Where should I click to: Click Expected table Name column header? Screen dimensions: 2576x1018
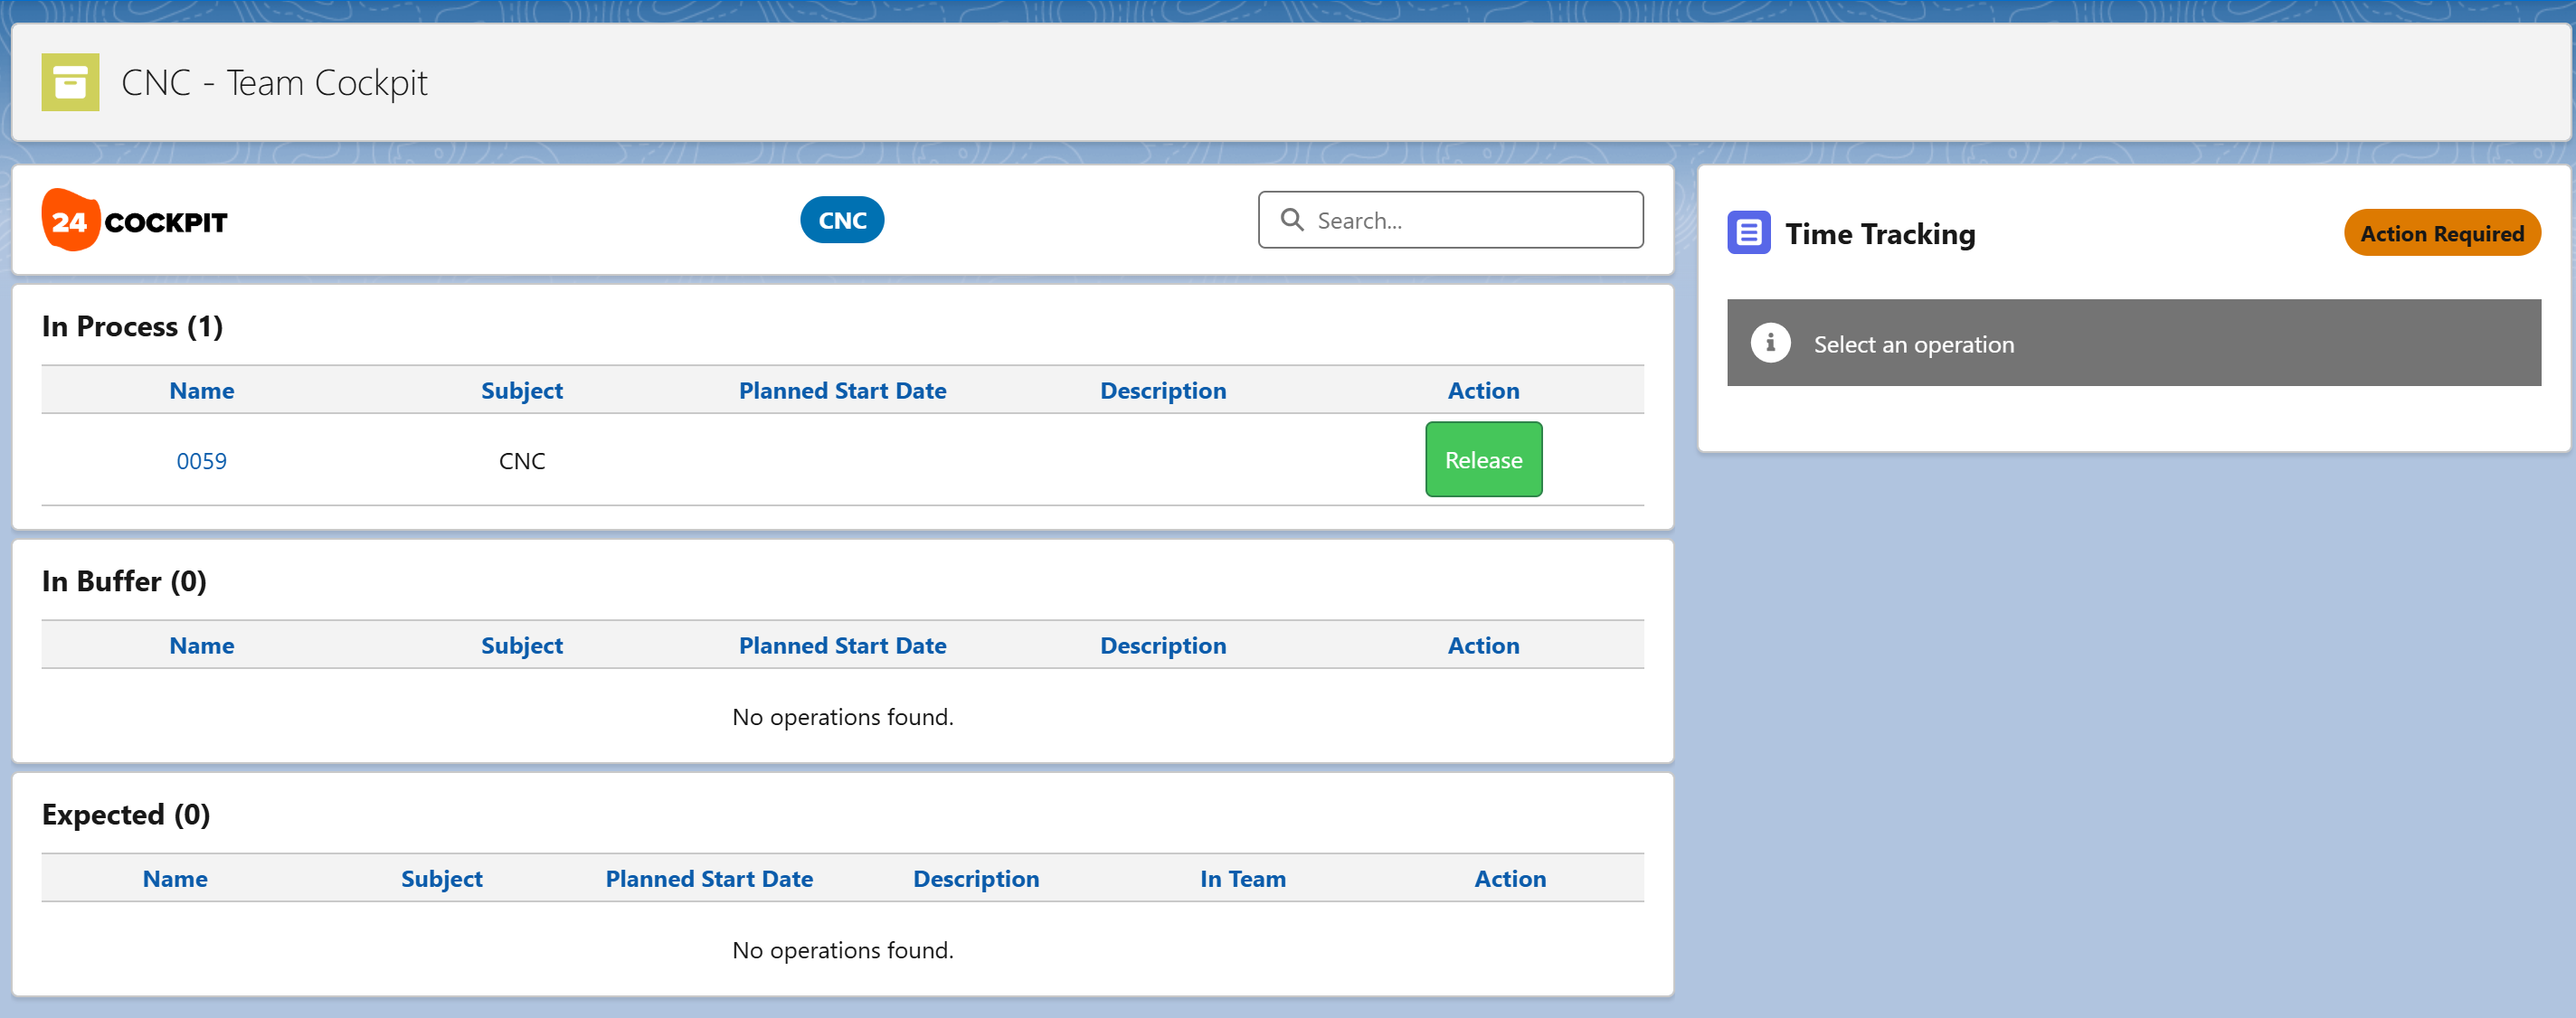pyautogui.click(x=175, y=879)
